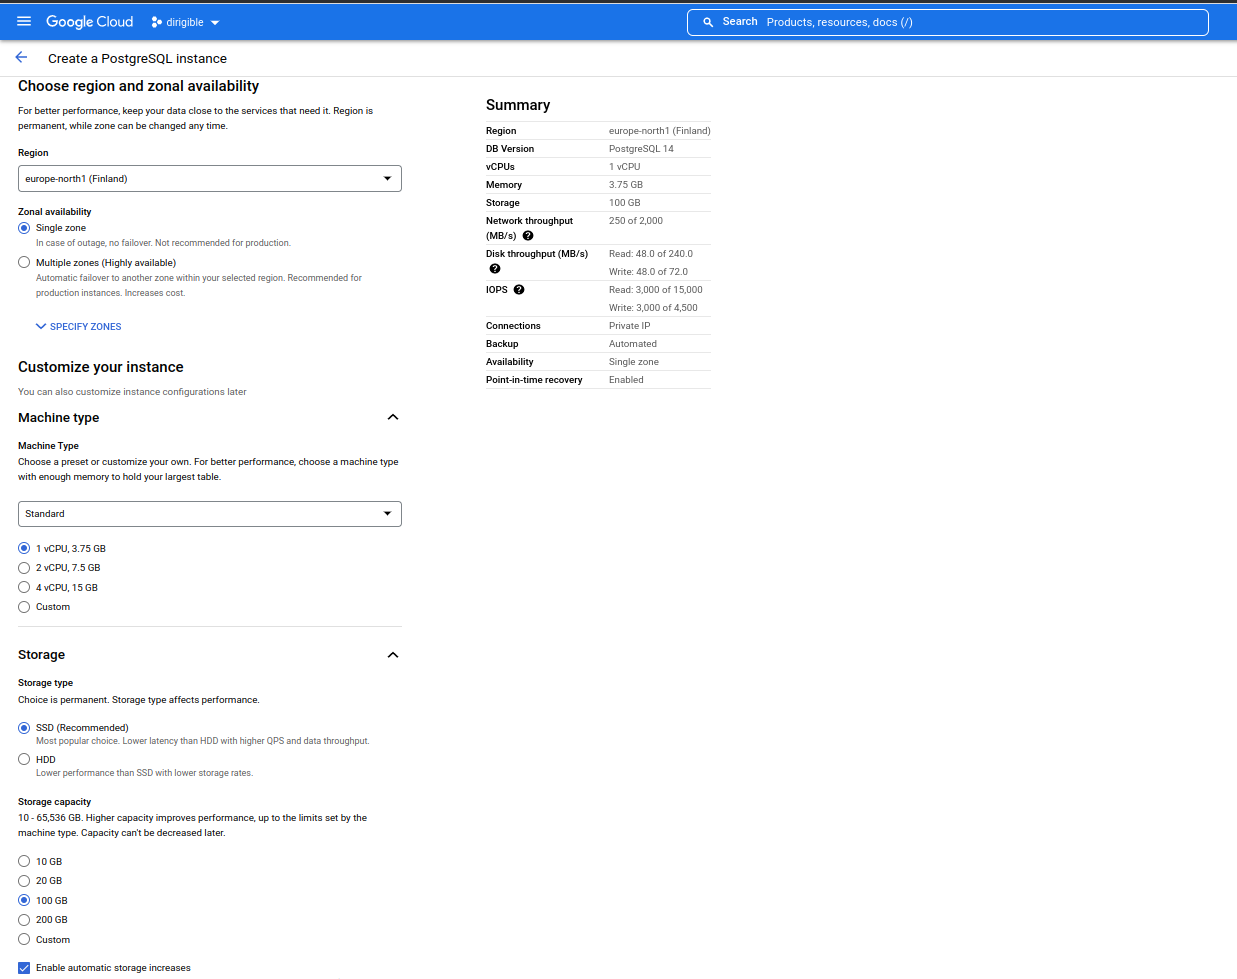Screen dimensions: 1237x979
Task: Click the 'Storage capacity' label
Action: coord(54,802)
